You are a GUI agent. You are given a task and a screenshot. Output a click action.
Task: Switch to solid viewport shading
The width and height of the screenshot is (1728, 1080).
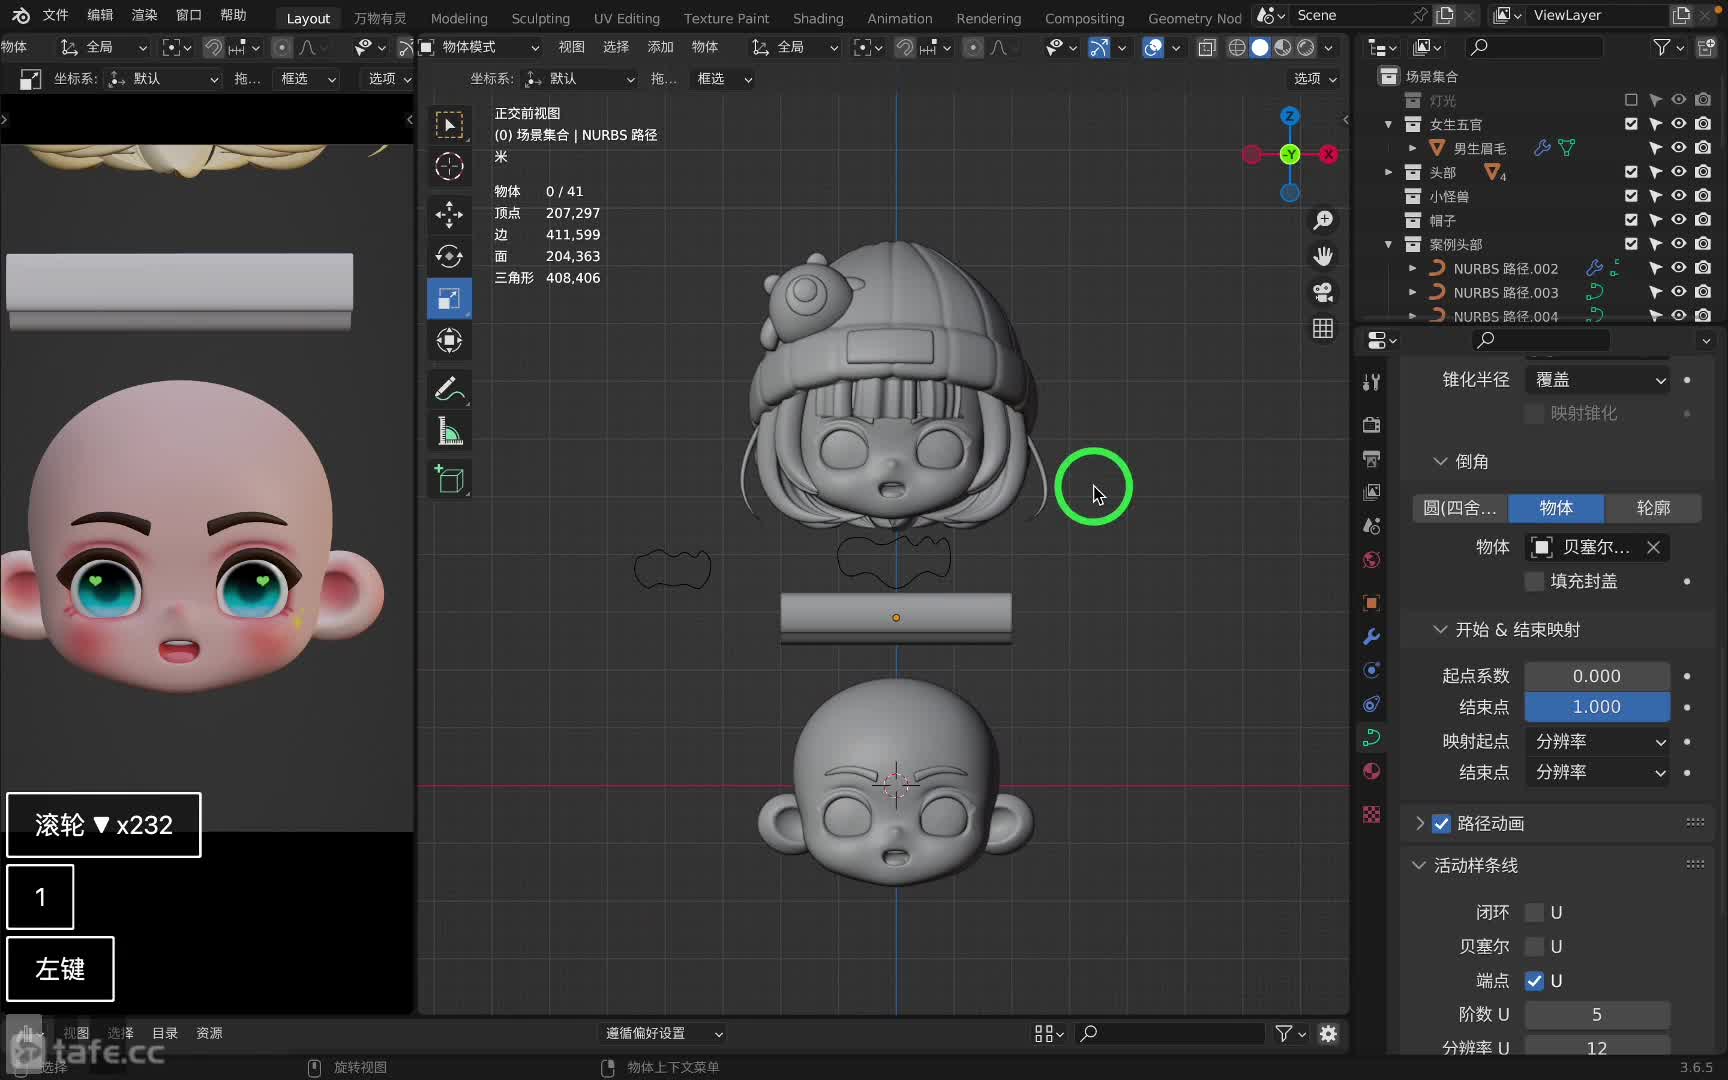(x=1260, y=47)
